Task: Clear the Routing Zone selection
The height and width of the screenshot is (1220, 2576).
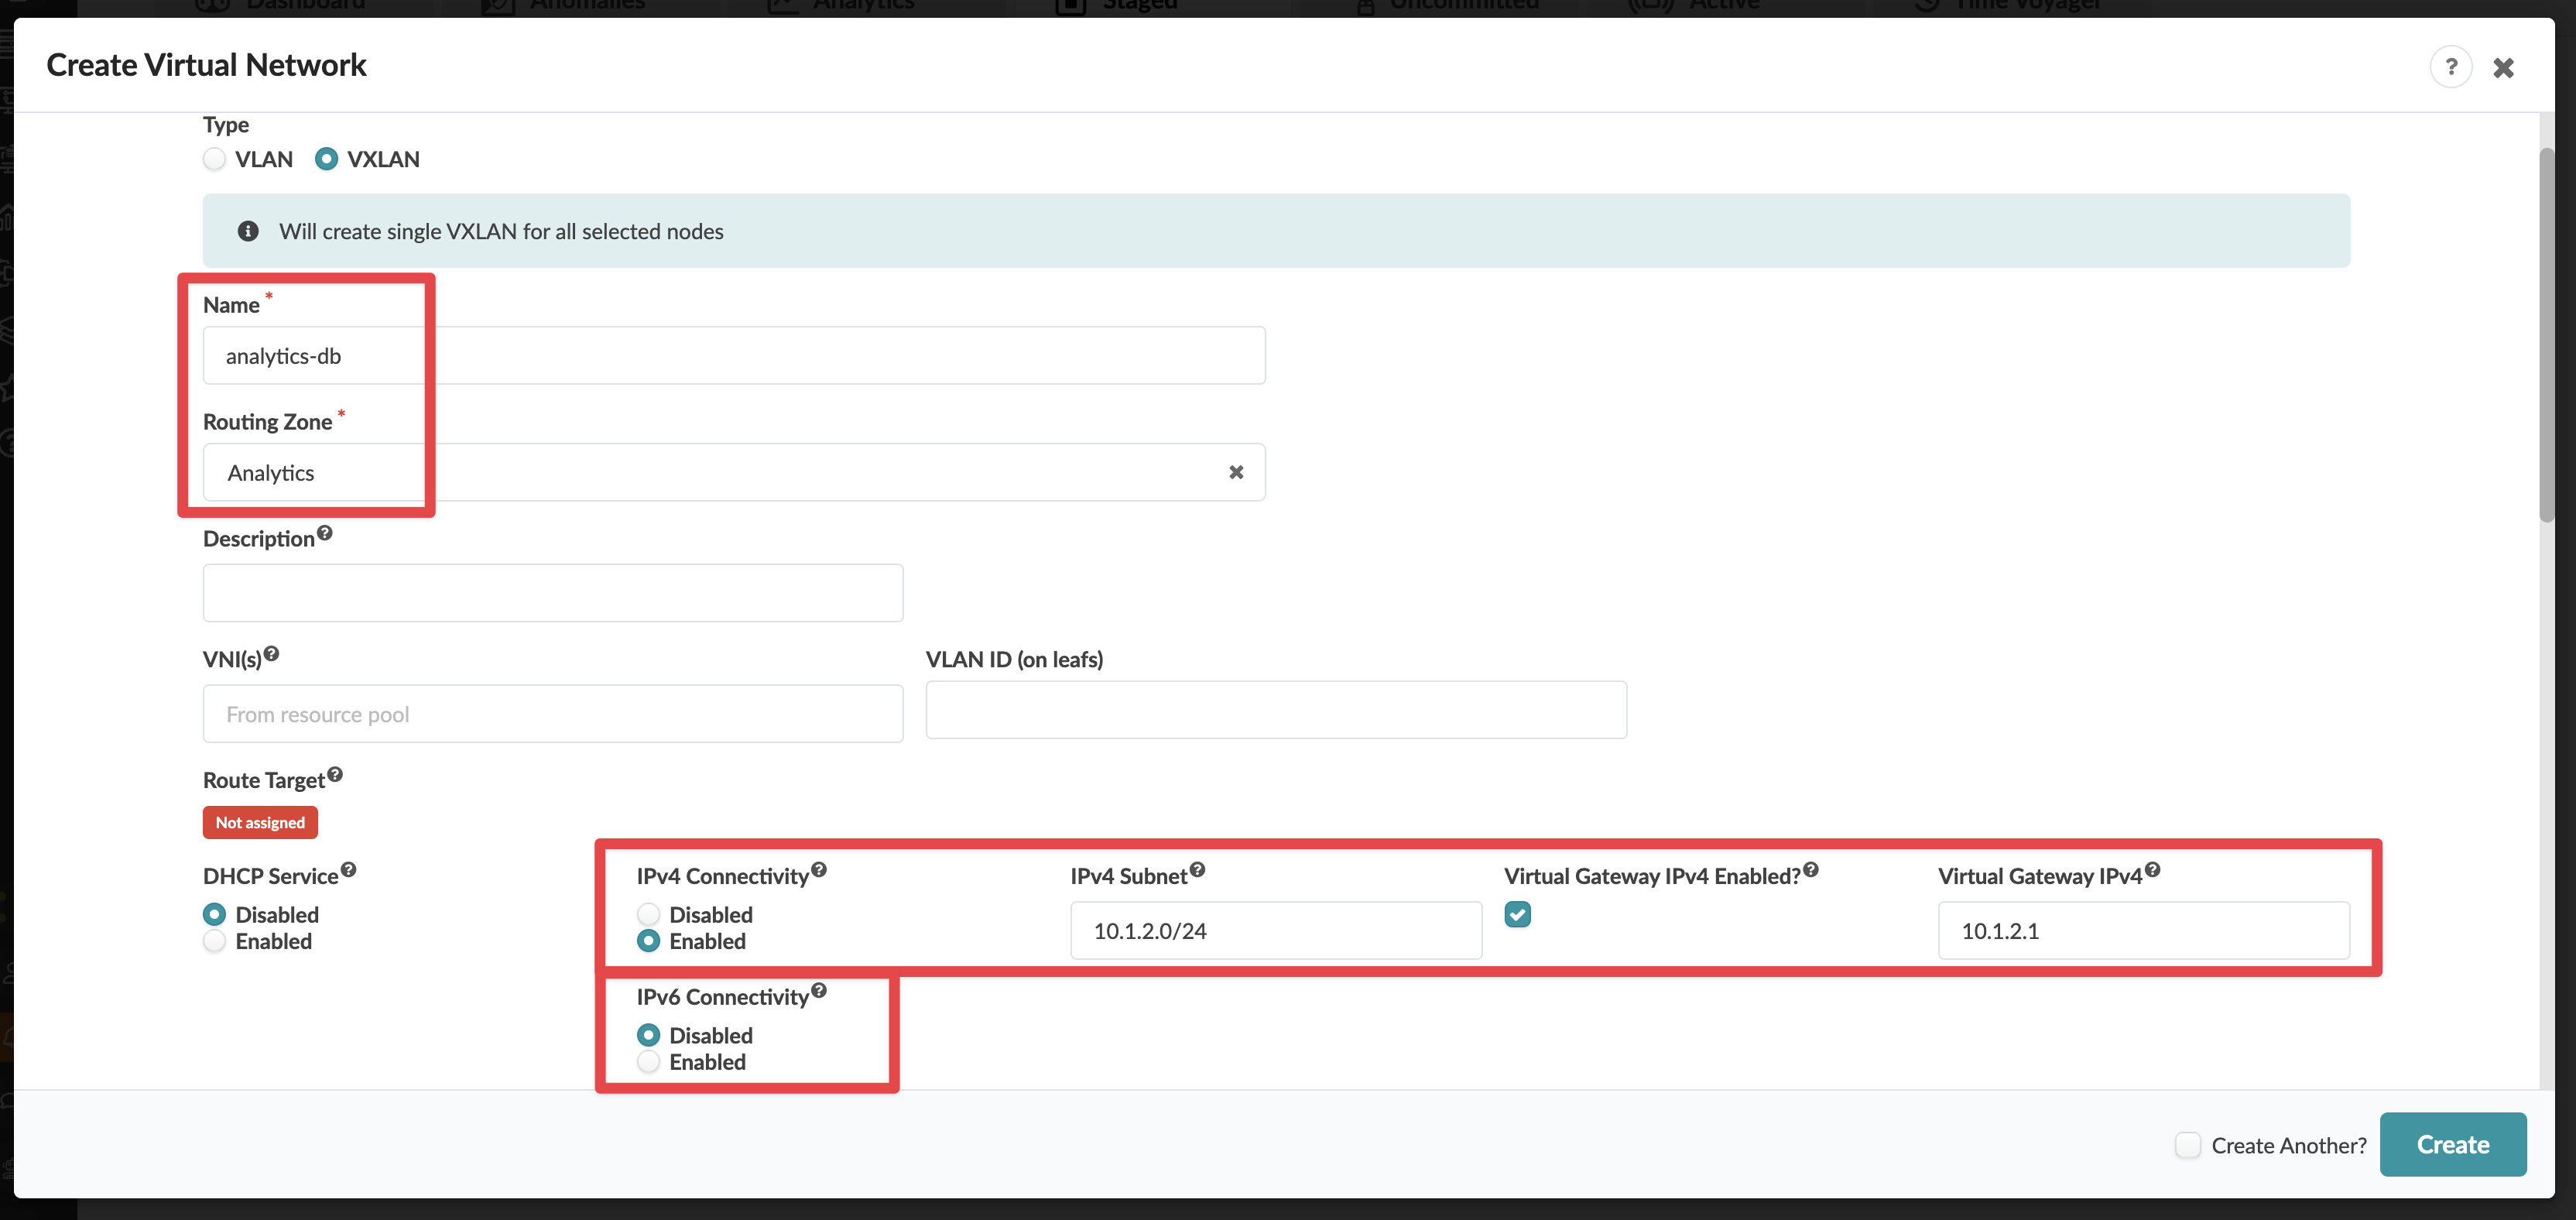Action: [1236, 472]
